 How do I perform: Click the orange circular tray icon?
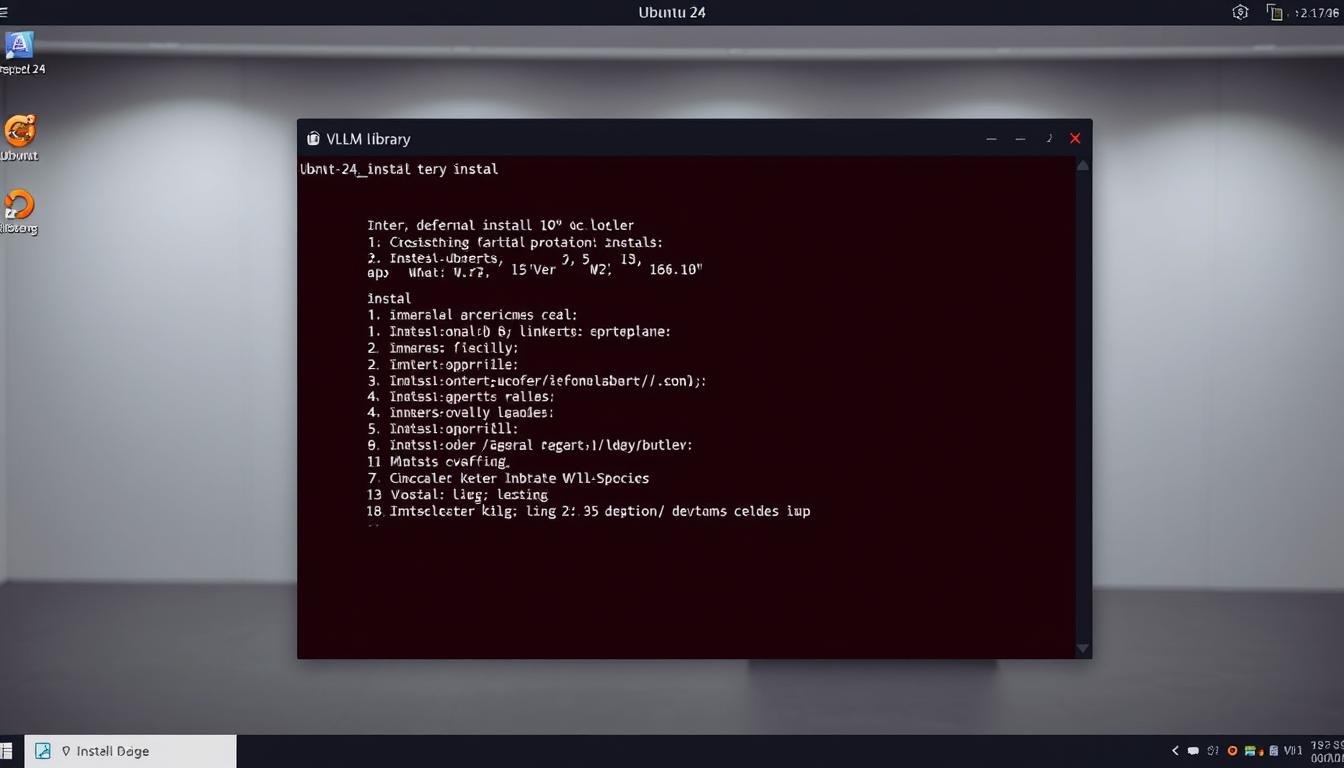pyautogui.click(x=1232, y=750)
